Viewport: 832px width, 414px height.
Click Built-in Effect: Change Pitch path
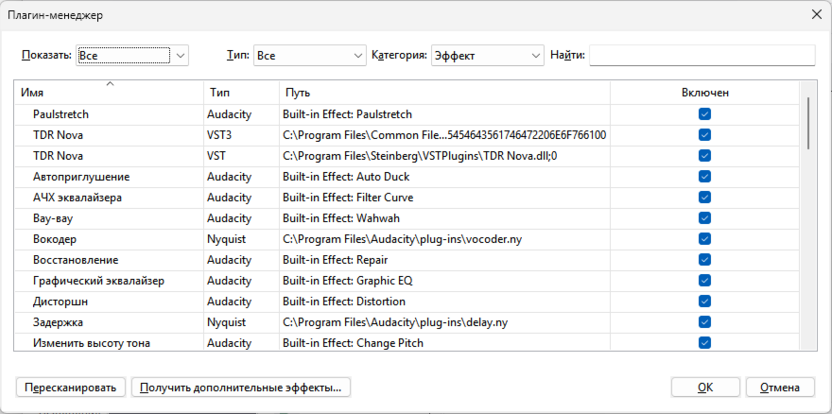pyautogui.click(x=353, y=342)
